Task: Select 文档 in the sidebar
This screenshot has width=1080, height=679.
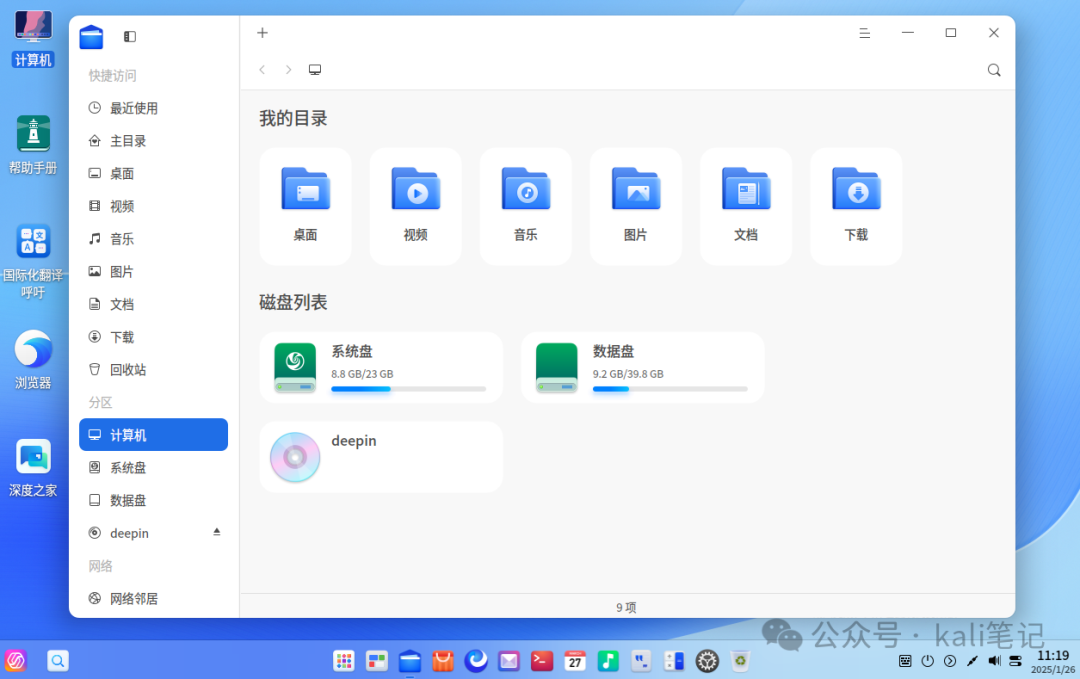Action: [154, 304]
